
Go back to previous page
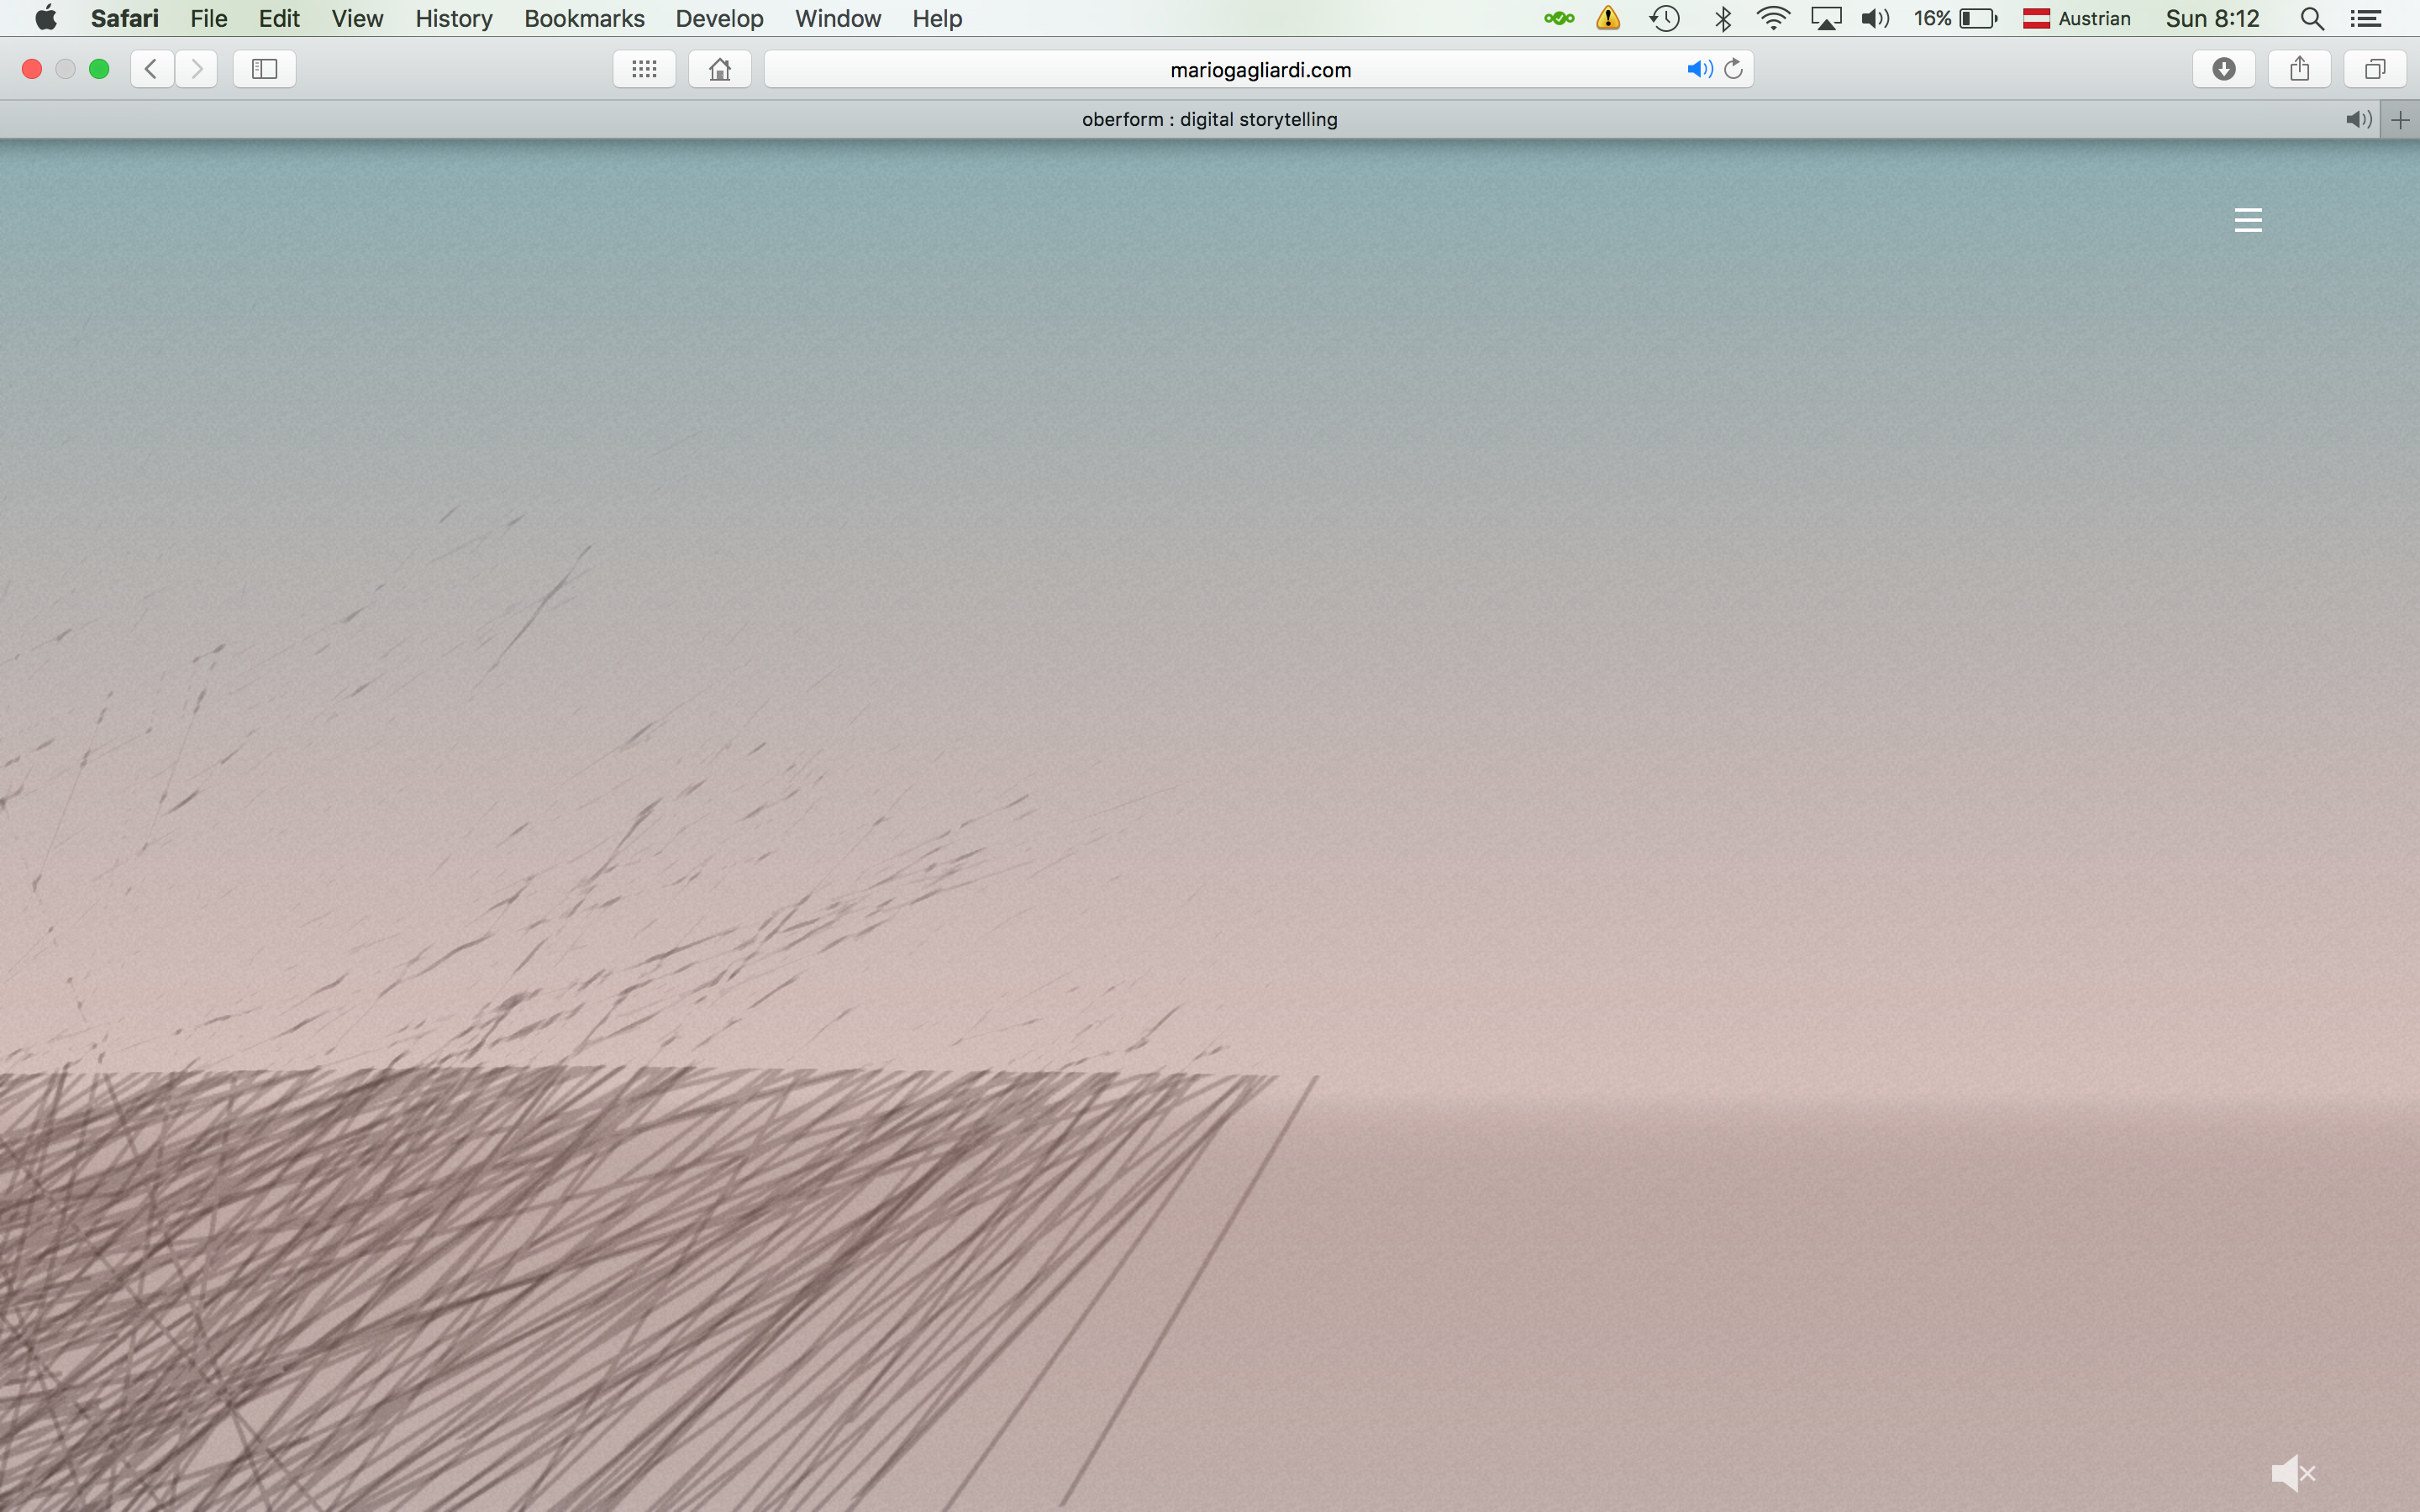(x=151, y=69)
